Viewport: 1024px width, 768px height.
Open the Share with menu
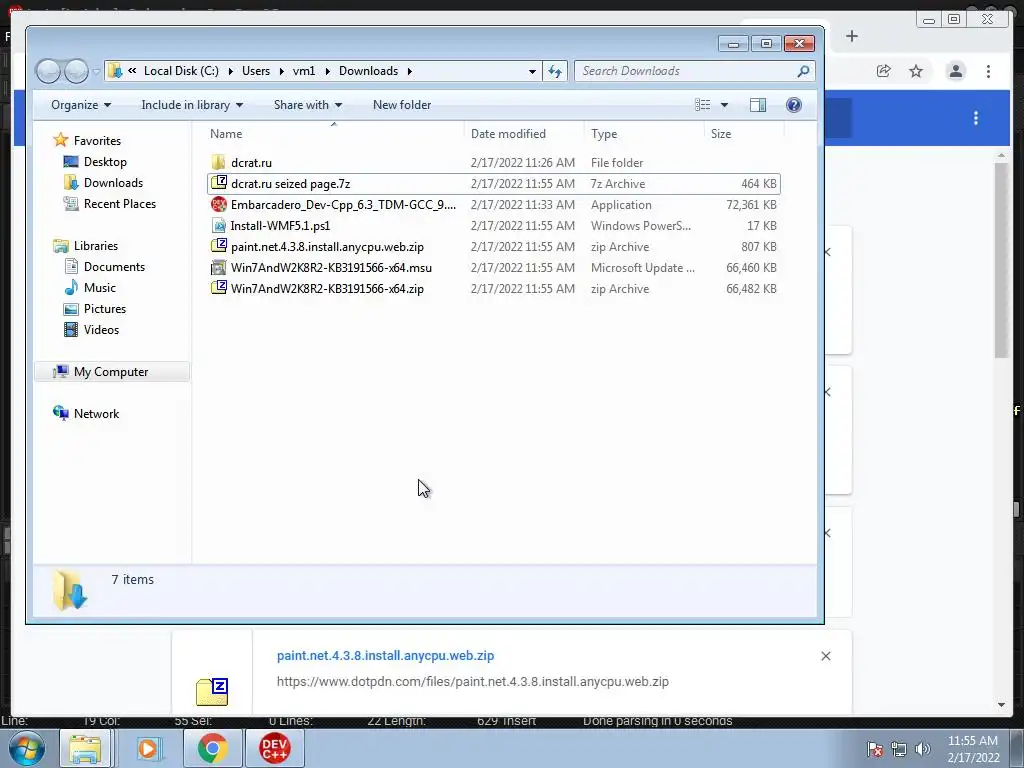coord(308,105)
